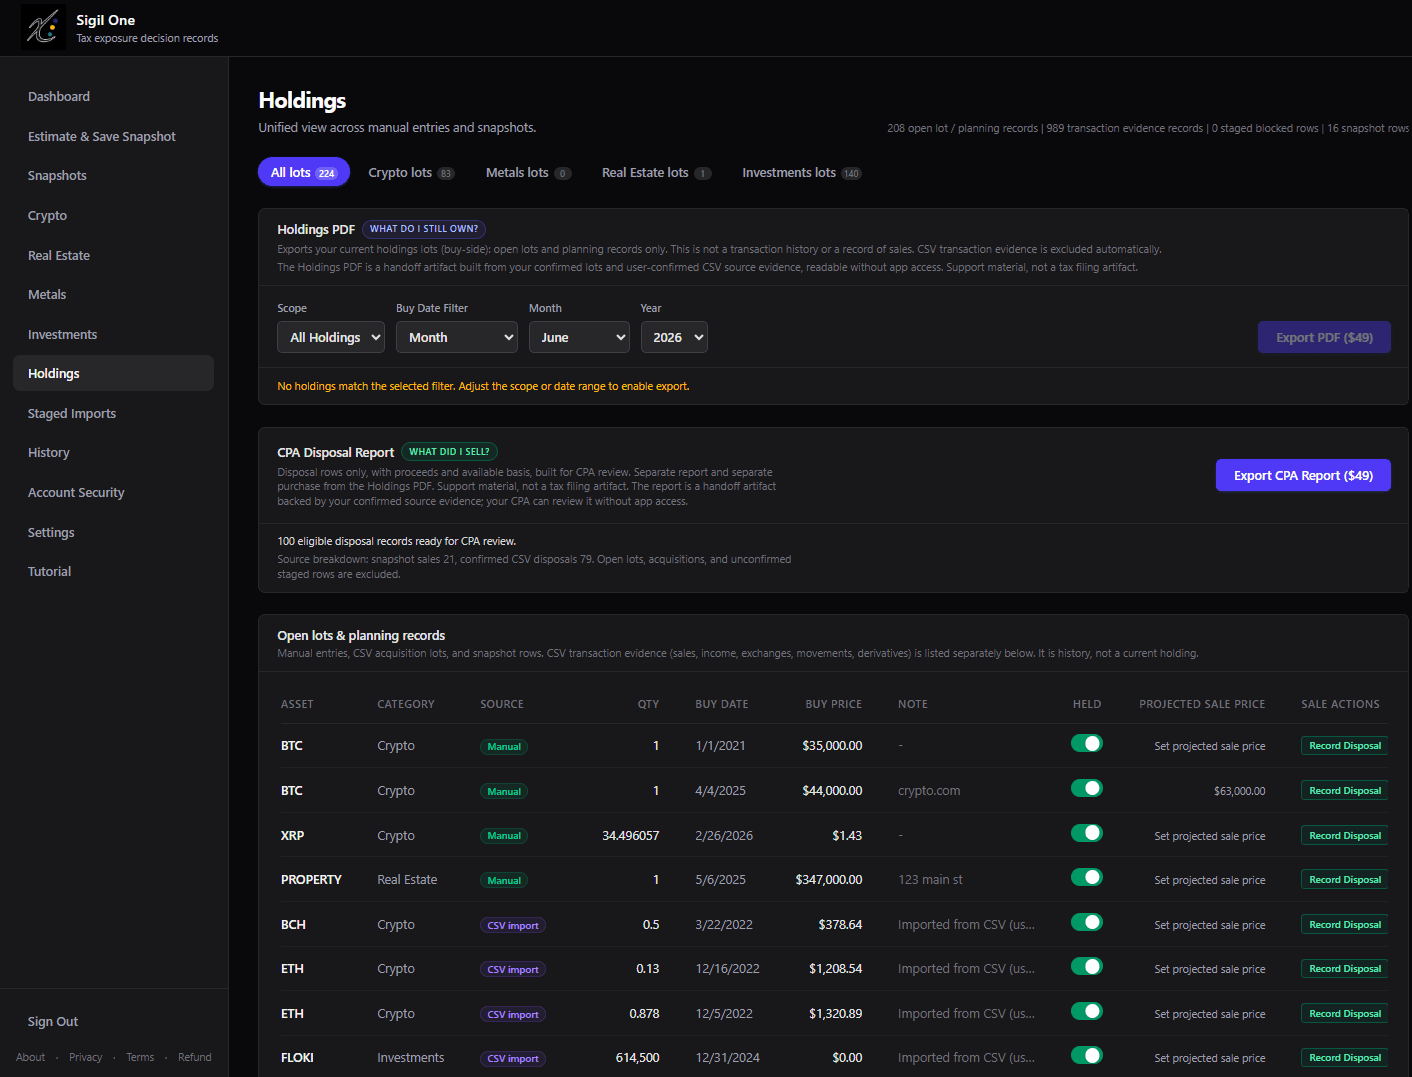Click the PROJECTED SALE PRICE column header
Viewport: 1412px width, 1077px height.
tap(1202, 704)
